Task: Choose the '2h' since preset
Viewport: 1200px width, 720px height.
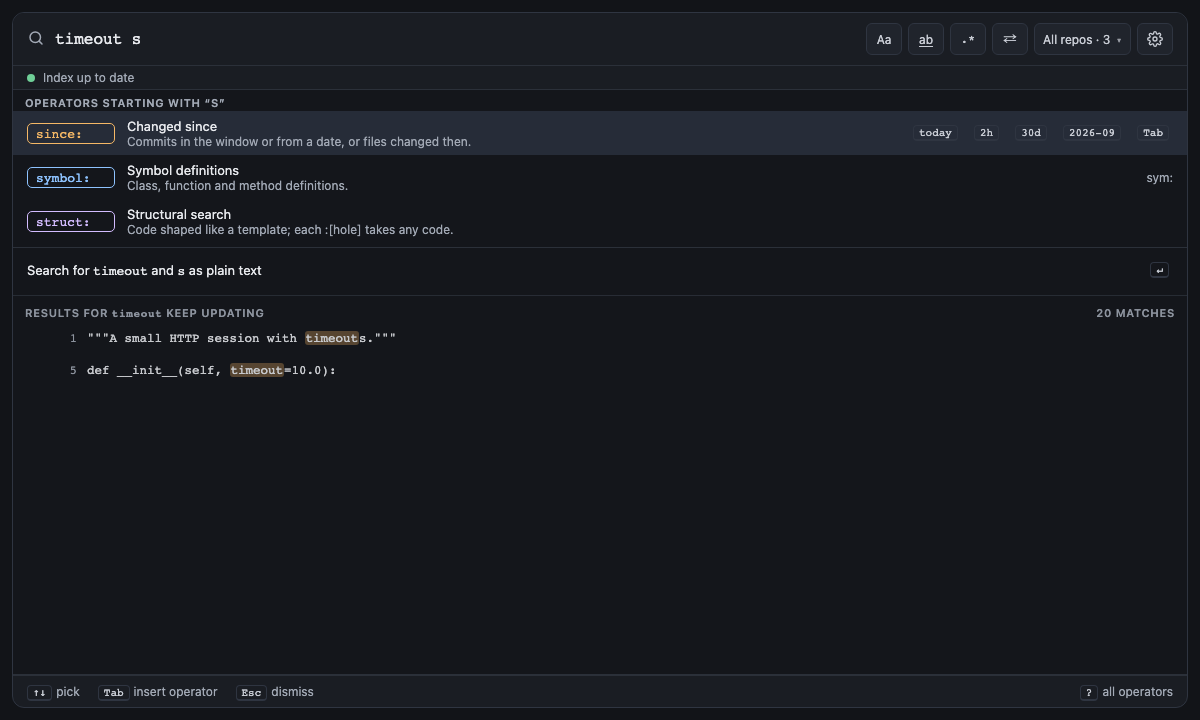Action: coord(986,133)
